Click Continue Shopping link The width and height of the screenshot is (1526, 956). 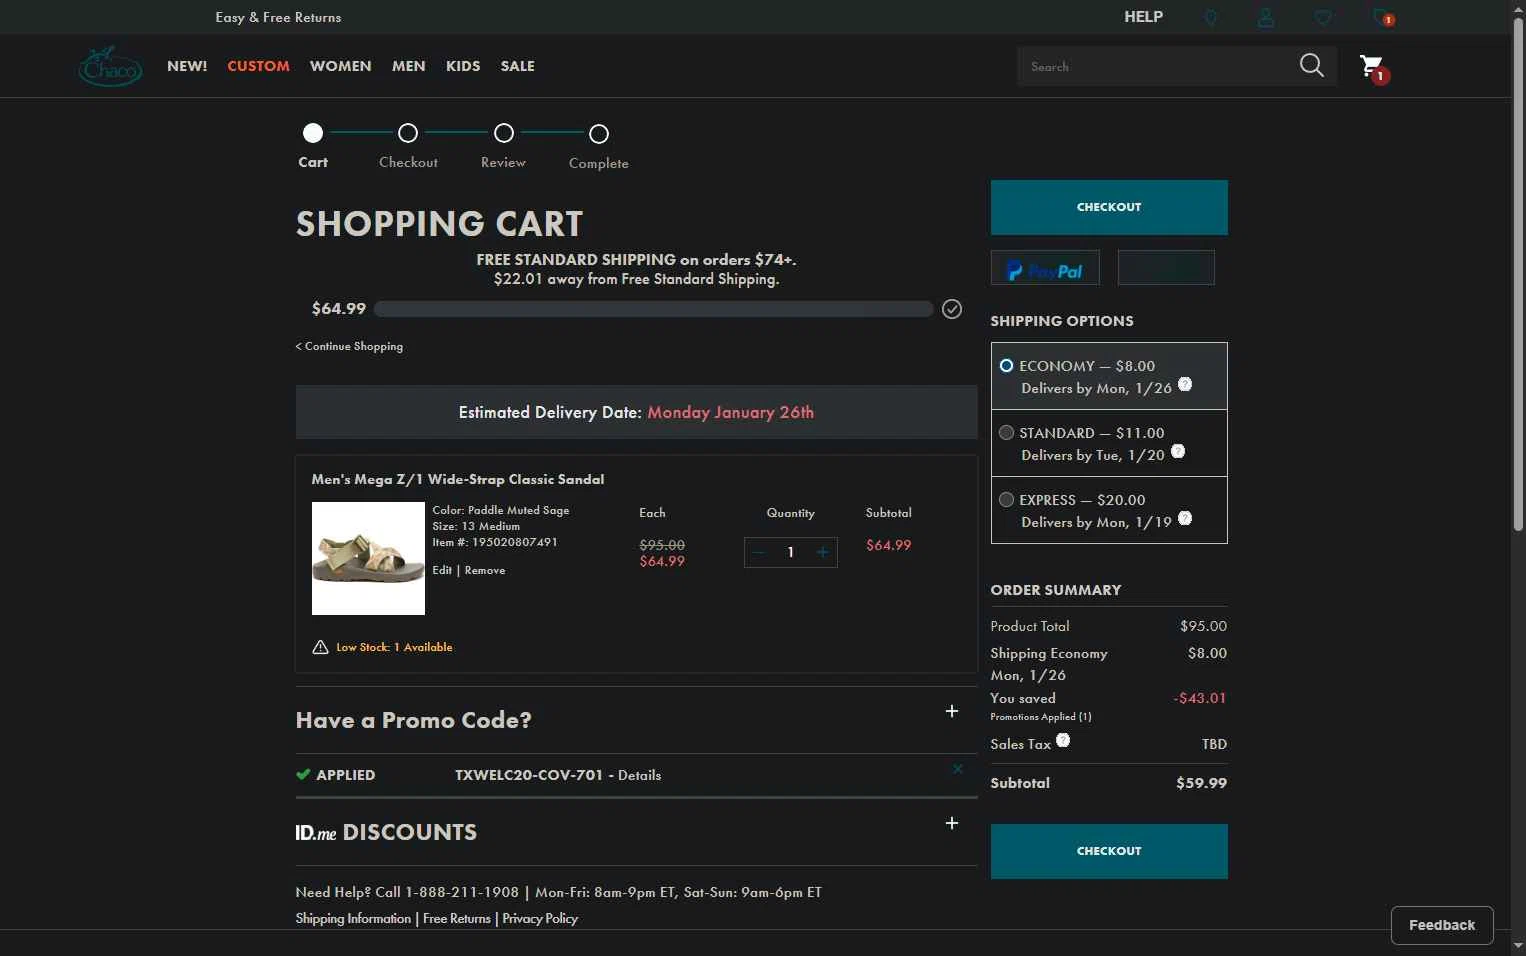tap(349, 346)
